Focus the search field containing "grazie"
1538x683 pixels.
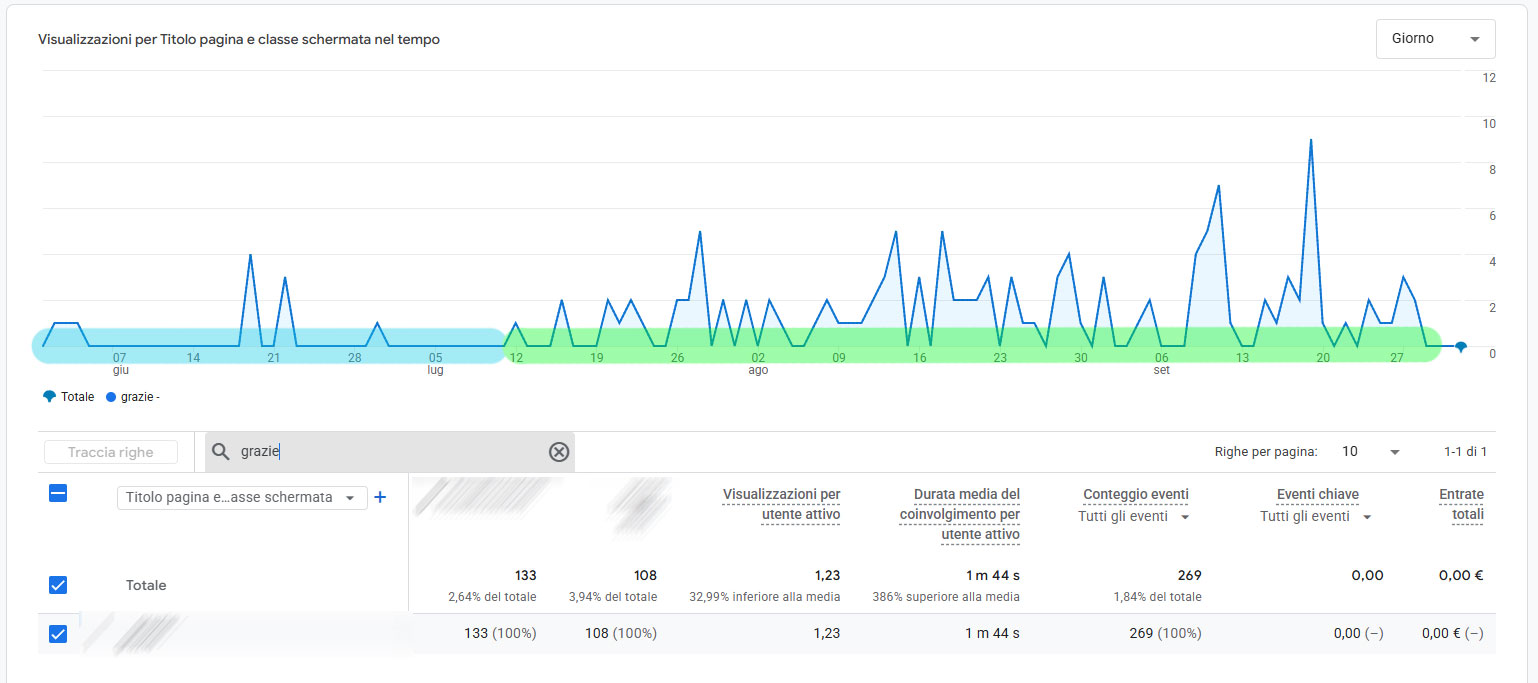tap(390, 452)
